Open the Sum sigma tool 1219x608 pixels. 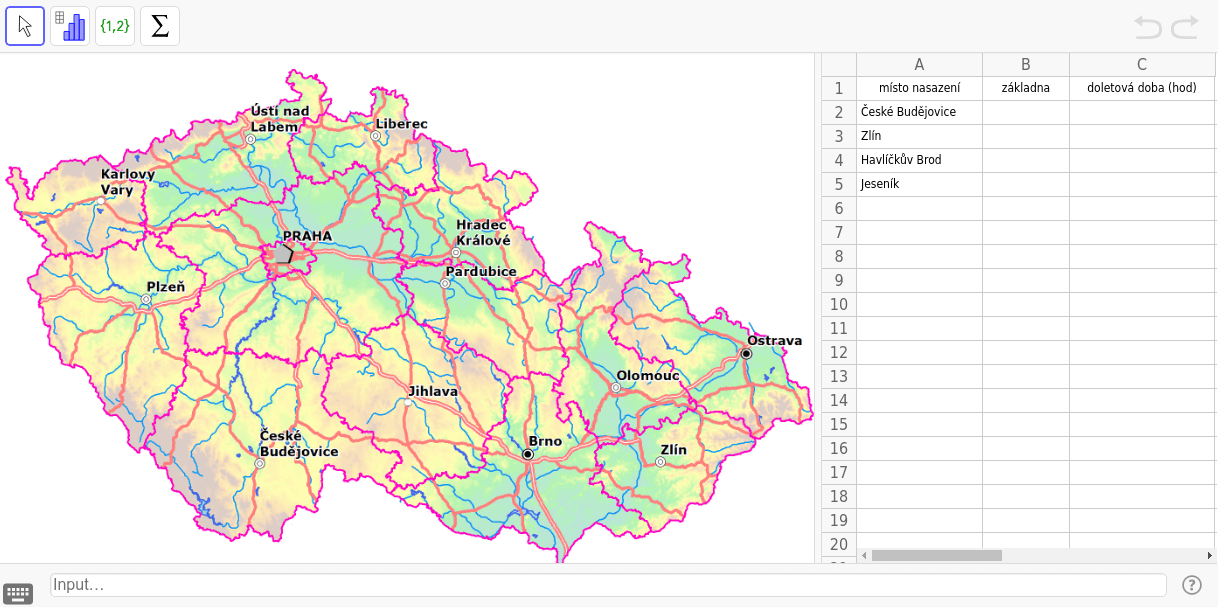pyautogui.click(x=160, y=26)
